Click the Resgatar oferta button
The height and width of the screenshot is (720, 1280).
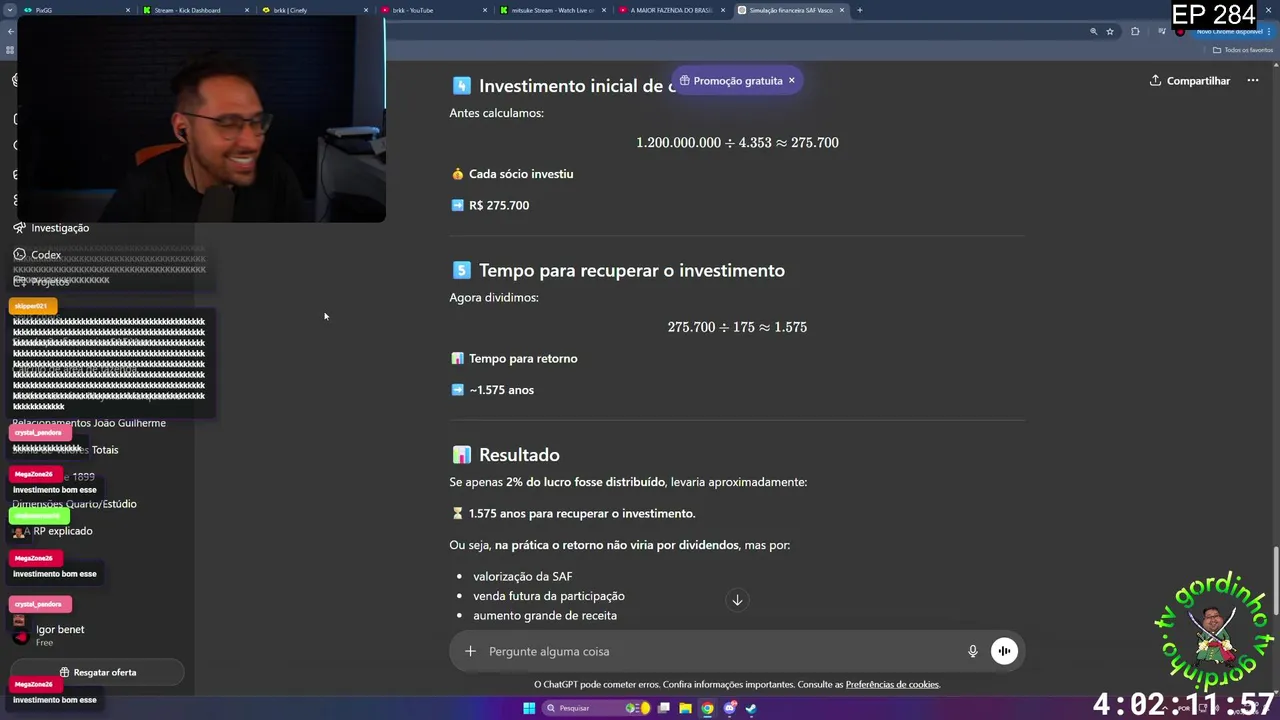97,672
